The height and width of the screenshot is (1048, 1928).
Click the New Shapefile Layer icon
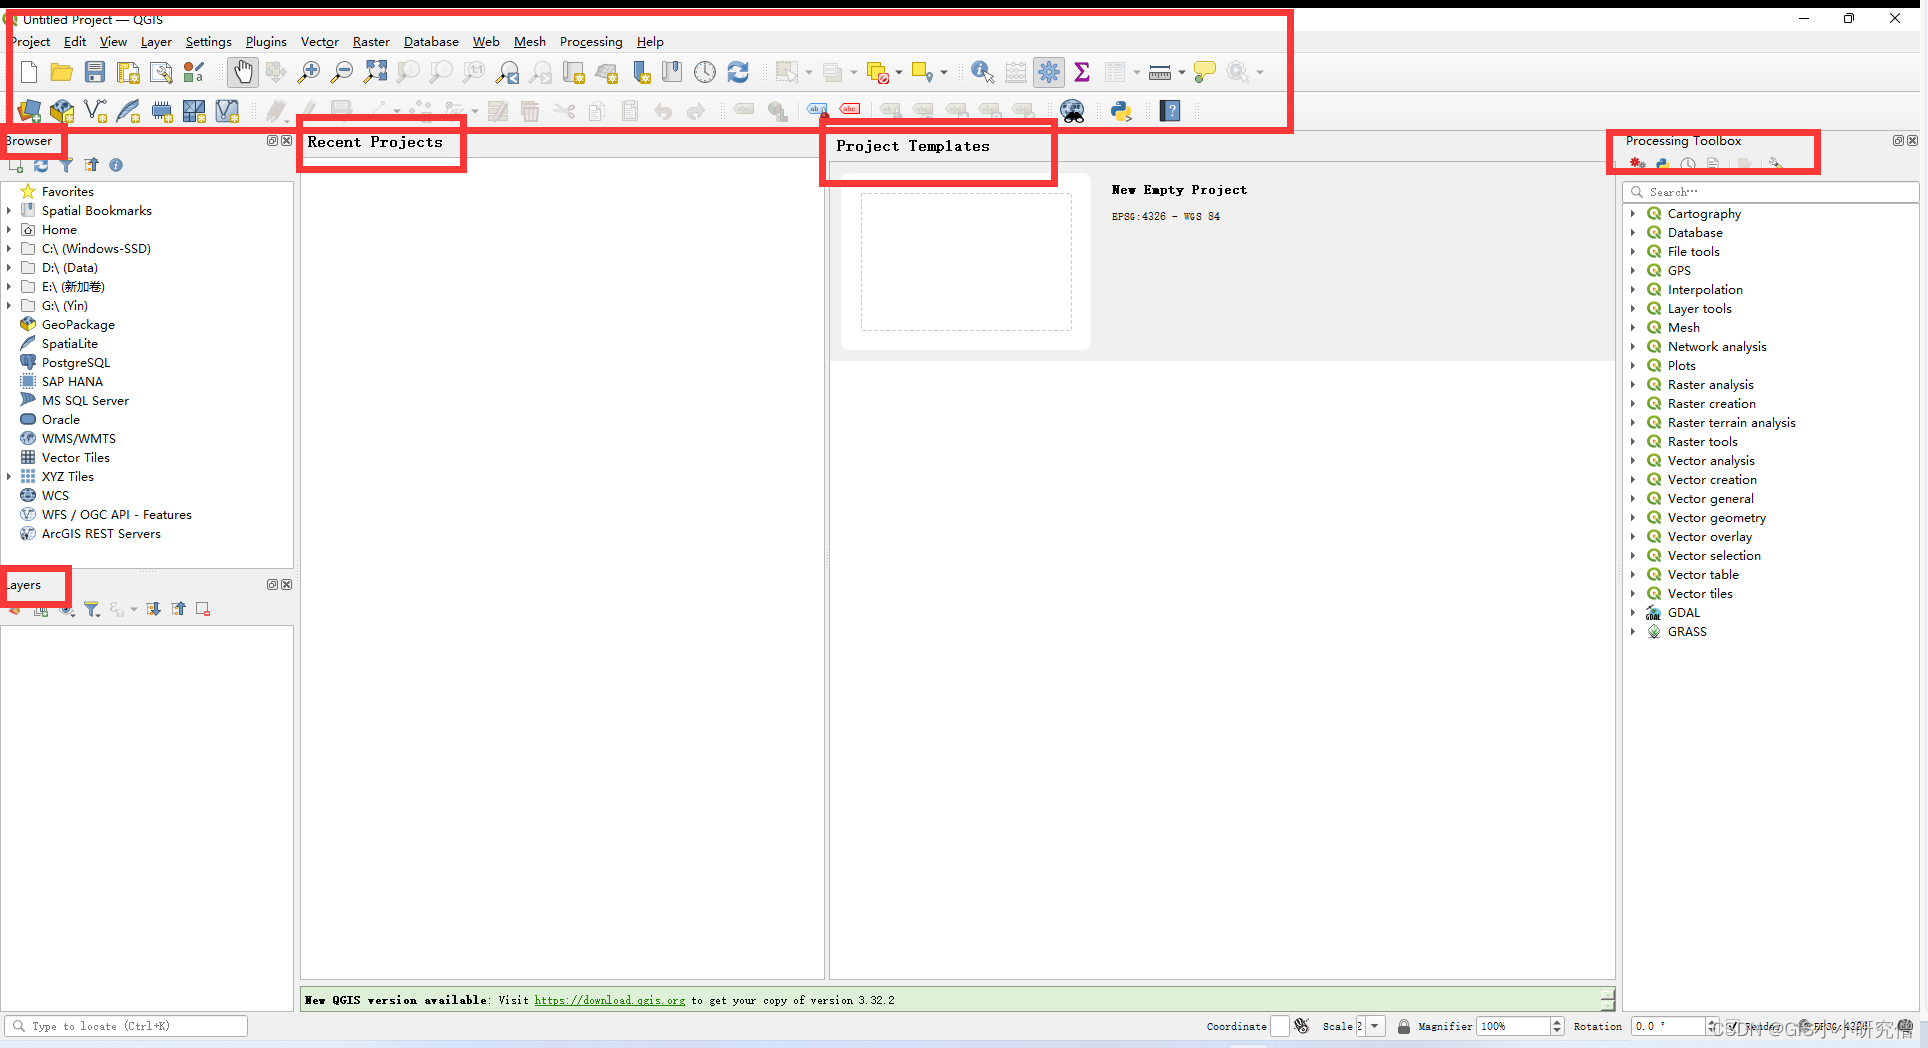pyautogui.click(x=95, y=111)
